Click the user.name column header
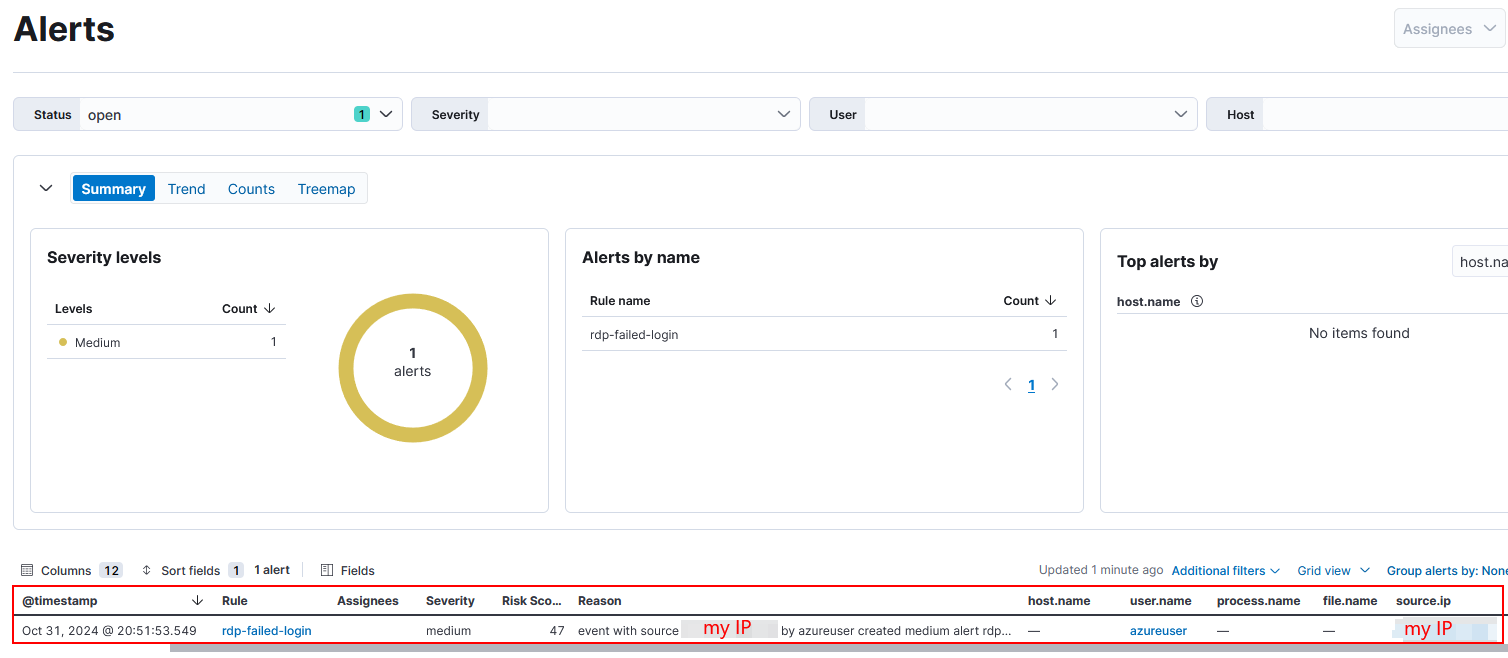Screen dimensions: 1508x658 click(1161, 601)
